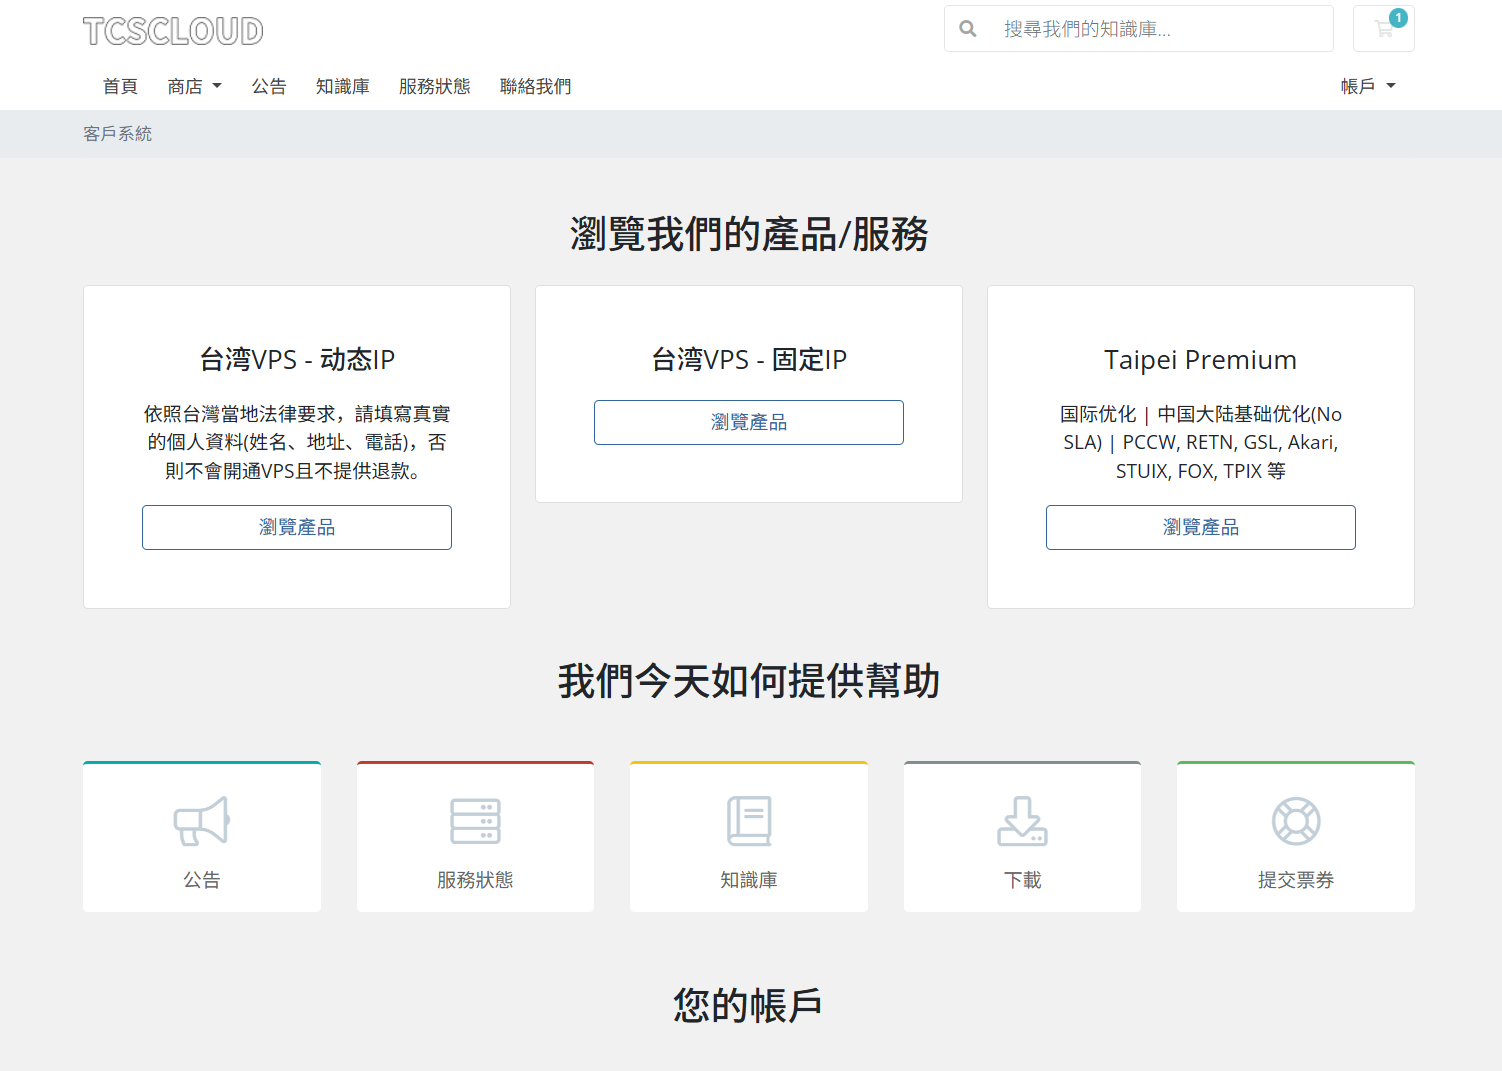Browse products for Taipei Premium
This screenshot has width=1502, height=1071.
click(1200, 527)
